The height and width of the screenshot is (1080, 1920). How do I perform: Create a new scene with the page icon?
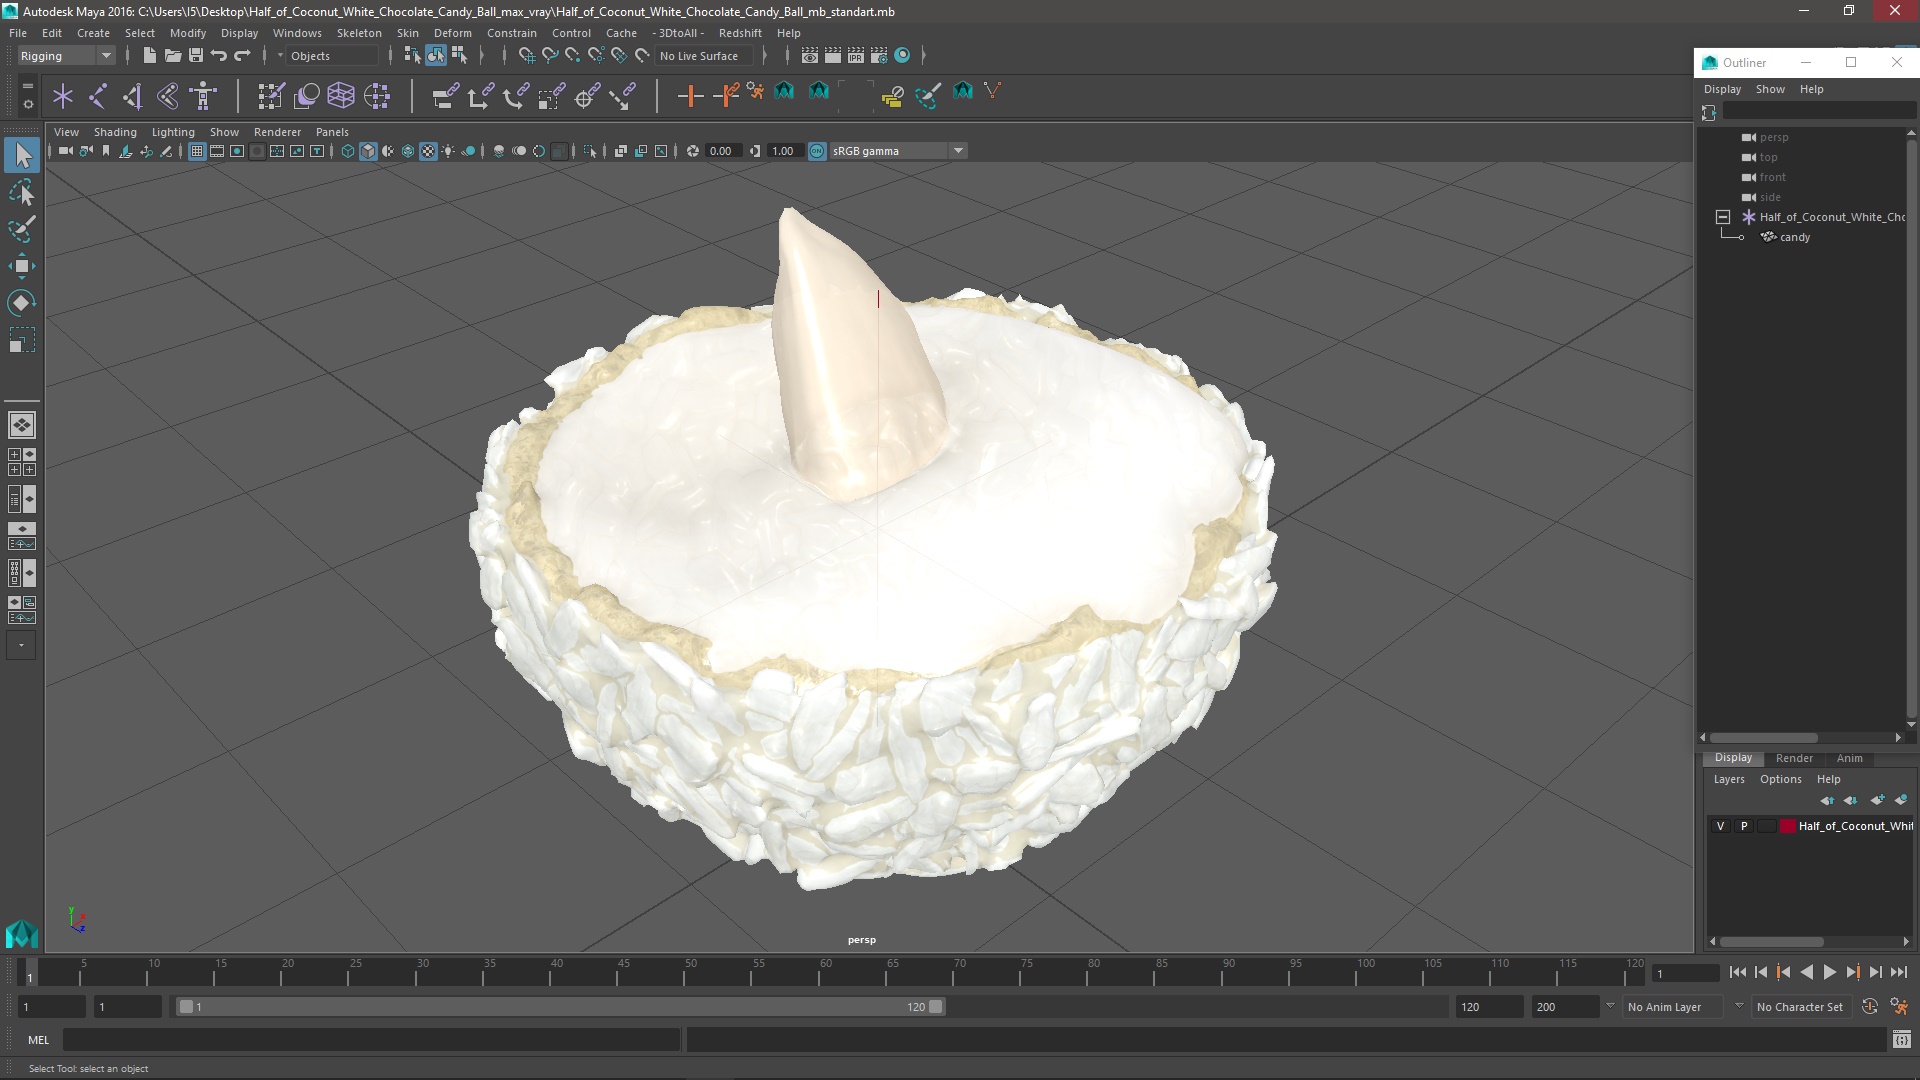[149, 56]
